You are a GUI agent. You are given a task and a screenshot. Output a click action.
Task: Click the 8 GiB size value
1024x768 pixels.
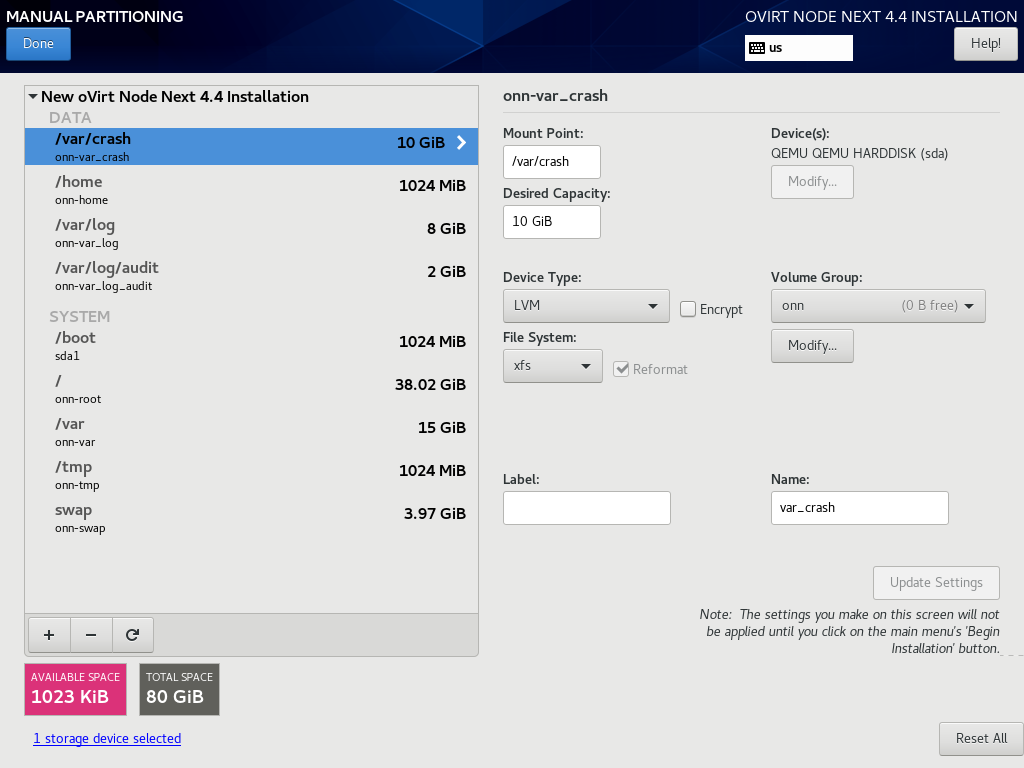pos(447,229)
